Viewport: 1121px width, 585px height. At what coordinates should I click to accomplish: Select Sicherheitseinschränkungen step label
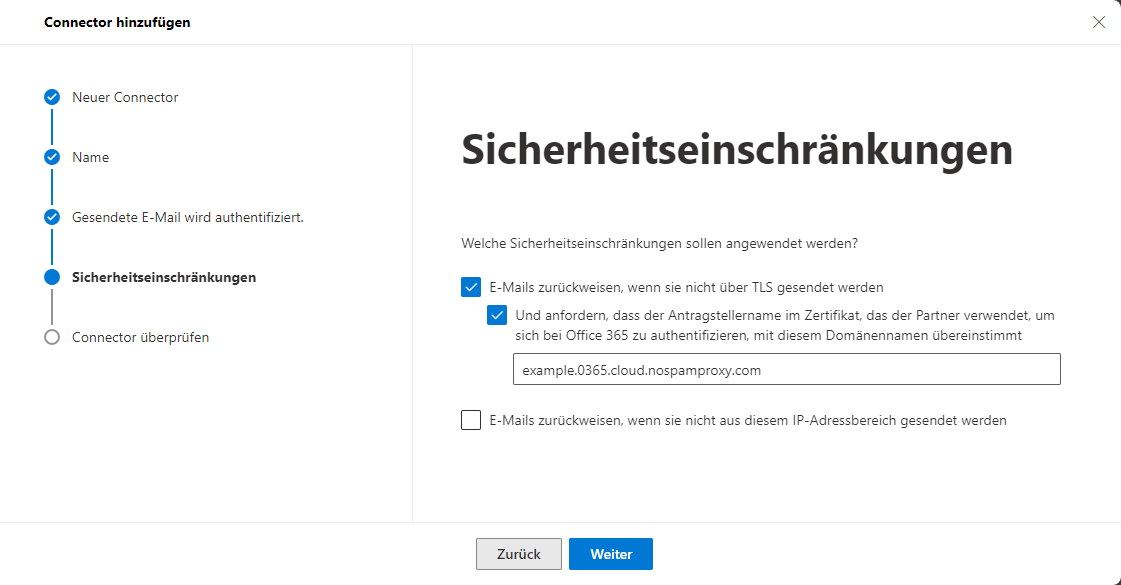(x=164, y=277)
